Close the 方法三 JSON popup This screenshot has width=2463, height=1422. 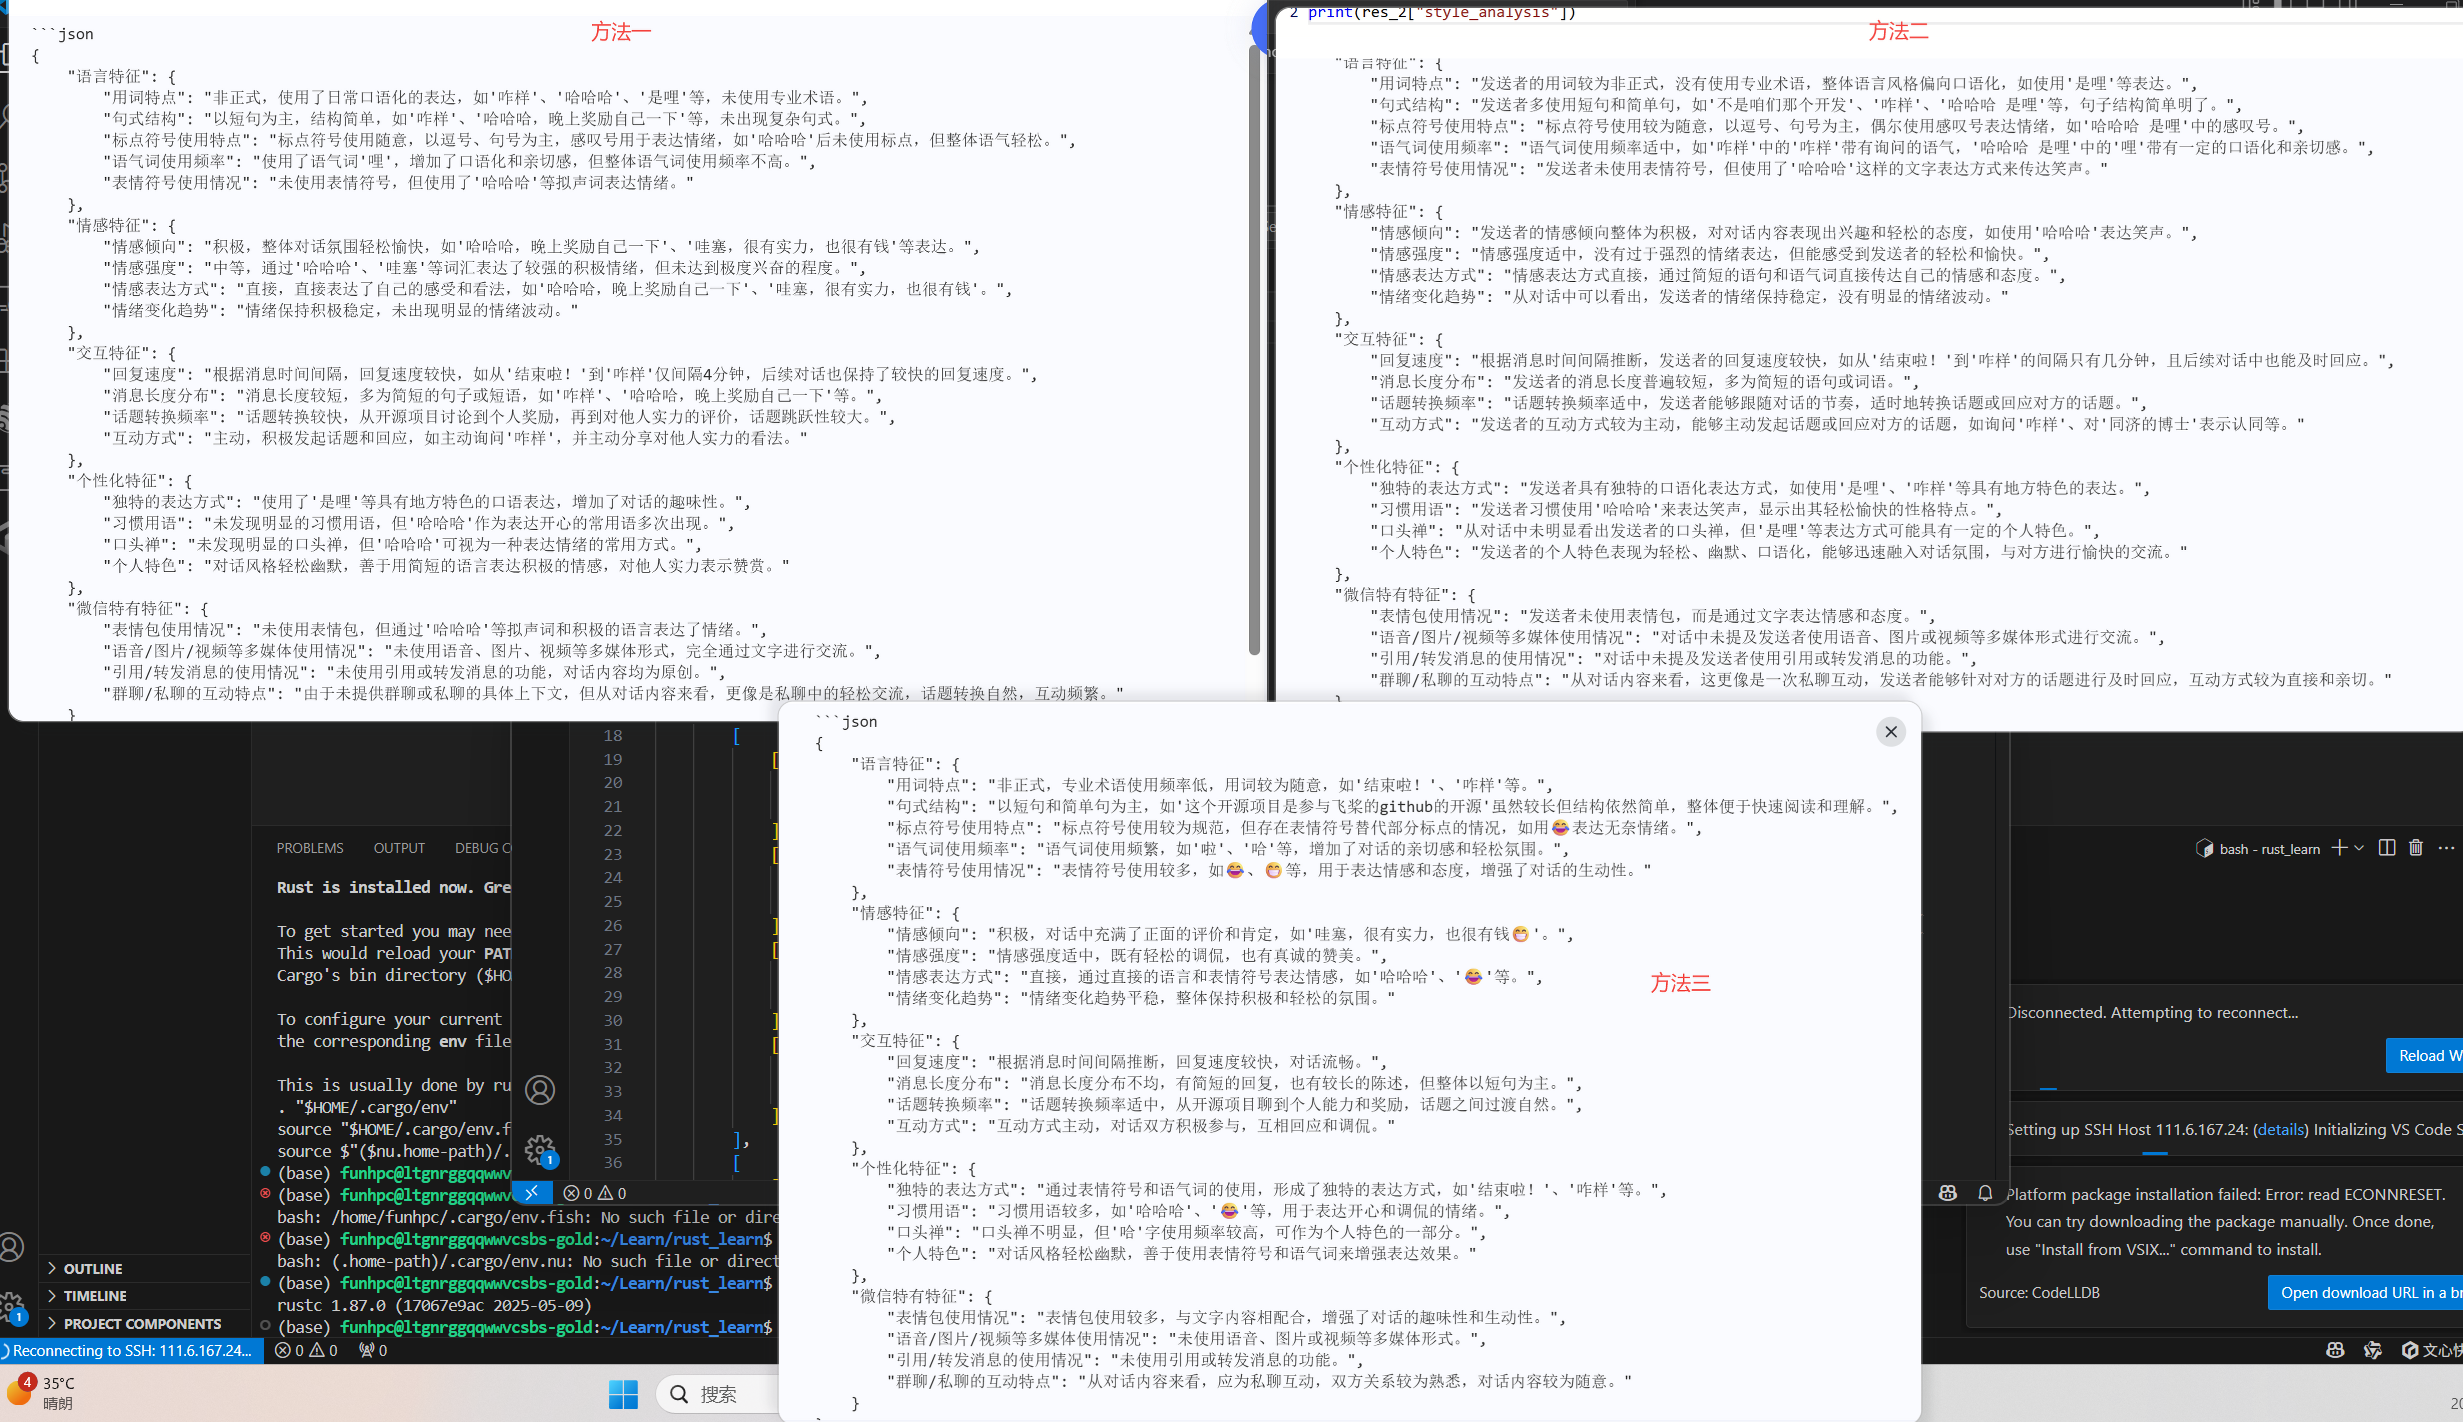pos(1890,732)
